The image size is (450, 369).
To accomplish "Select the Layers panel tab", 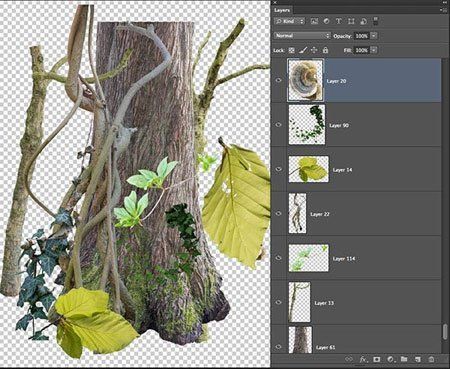I will [x=282, y=10].
